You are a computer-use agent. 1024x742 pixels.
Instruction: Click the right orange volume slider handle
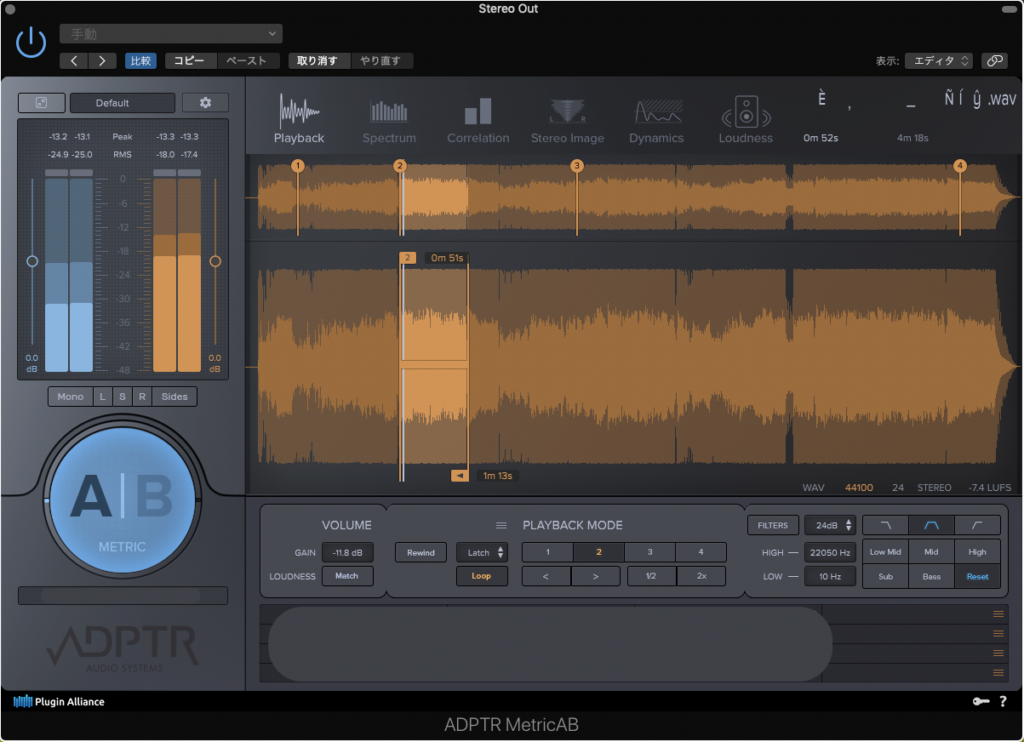pyautogui.click(x=215, y=261)
